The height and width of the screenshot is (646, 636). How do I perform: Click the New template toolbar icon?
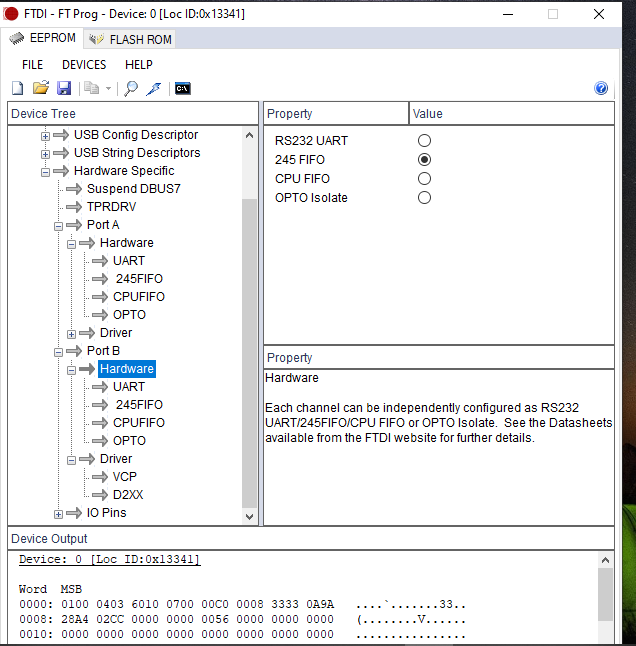pyautogui.click(x=17, y=88)
